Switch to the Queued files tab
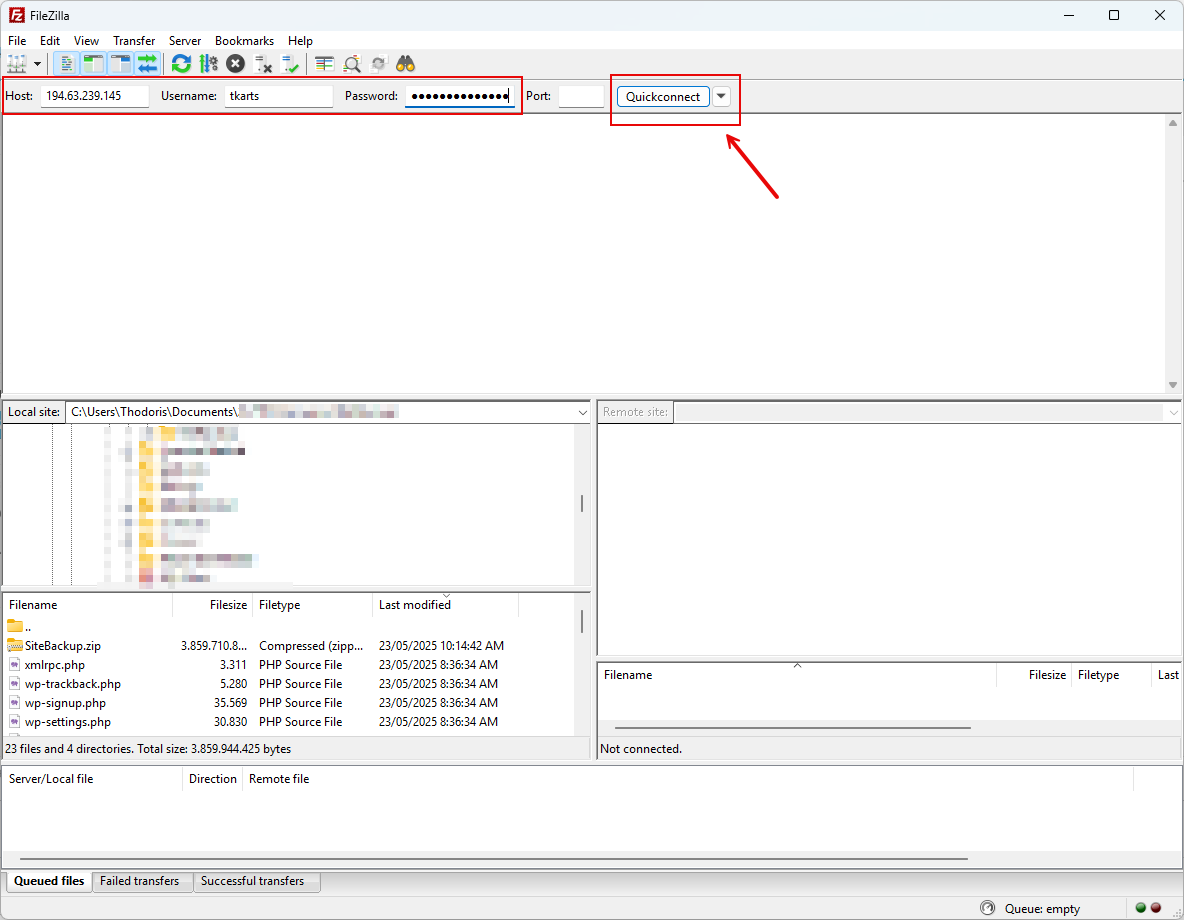The height and width of the screenshot is (920, 1184). 49,881
